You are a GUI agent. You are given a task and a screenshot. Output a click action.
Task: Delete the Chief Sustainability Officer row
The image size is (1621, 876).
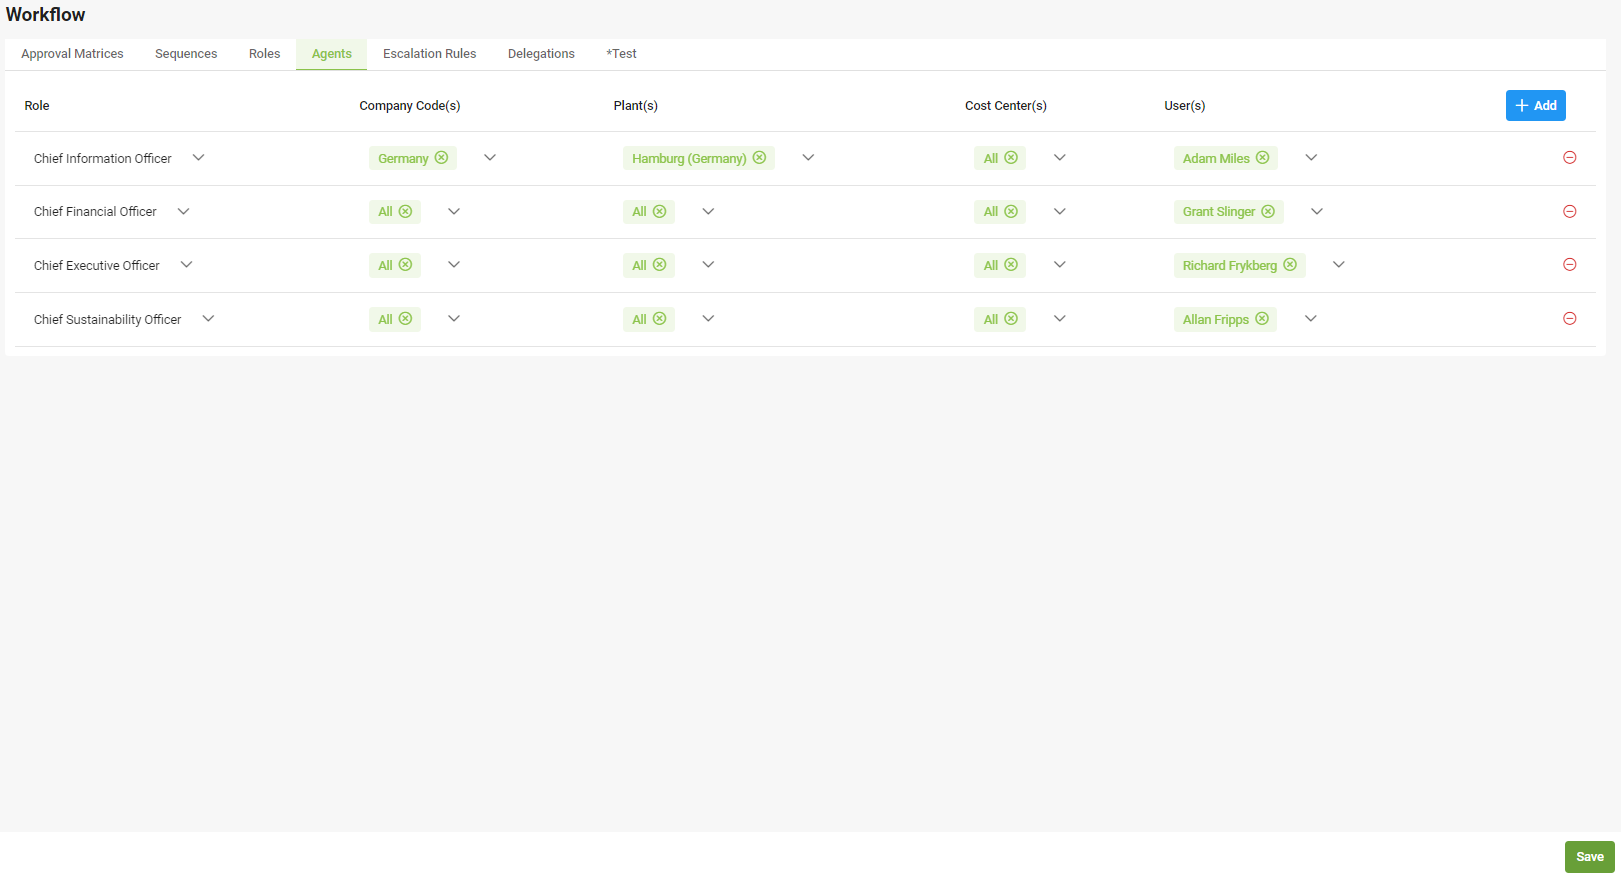coord(1569,319)
